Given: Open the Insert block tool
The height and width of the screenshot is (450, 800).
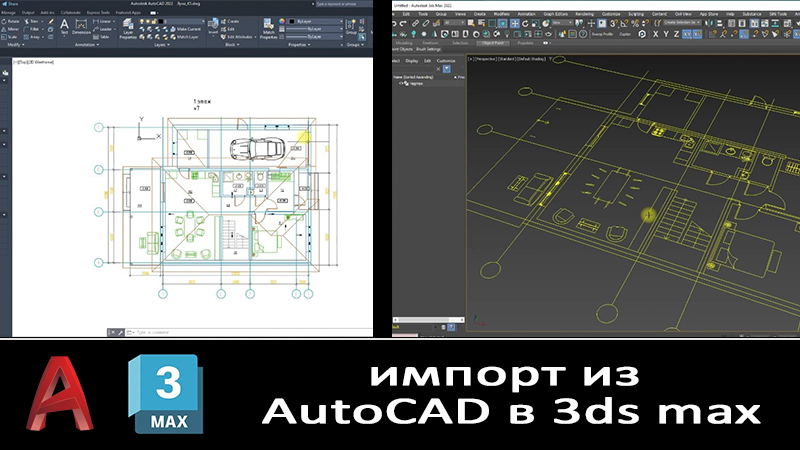Looking at the screenshot, I should (x=213, y=26).
